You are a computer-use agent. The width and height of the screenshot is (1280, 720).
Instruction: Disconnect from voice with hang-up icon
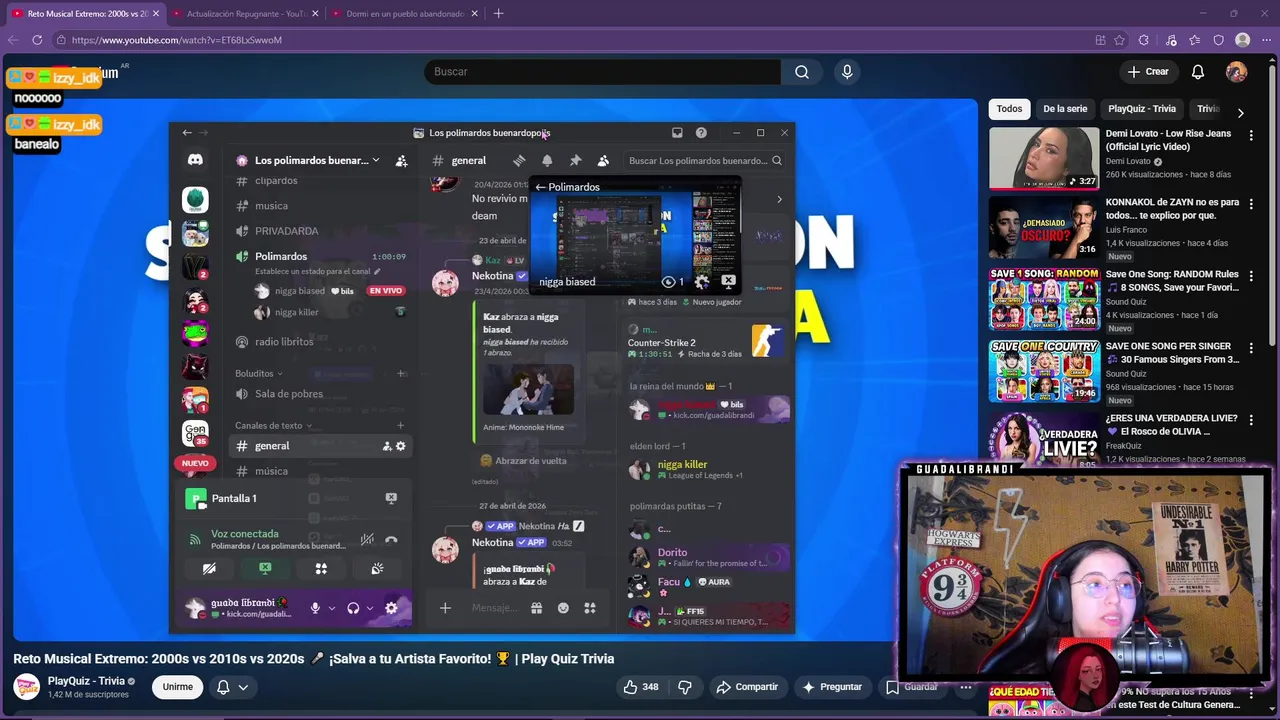pos(391,539)
